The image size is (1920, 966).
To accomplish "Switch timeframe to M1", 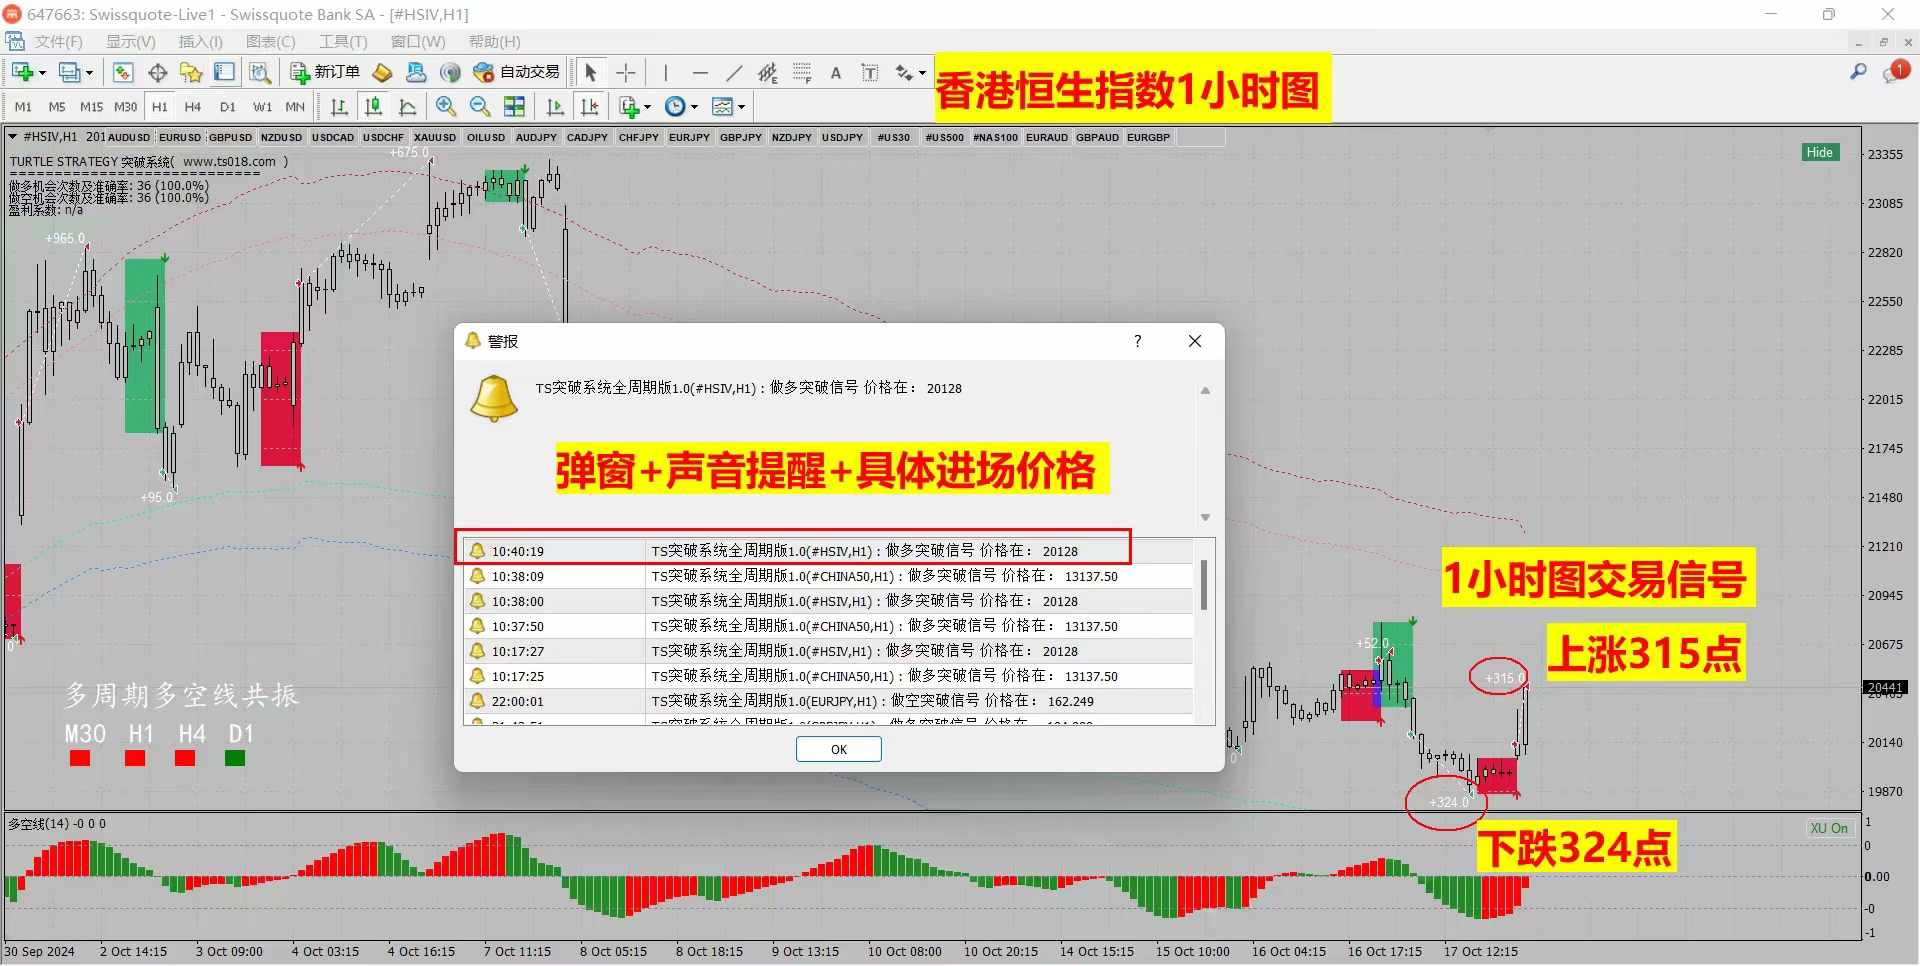I will (23, 107).
